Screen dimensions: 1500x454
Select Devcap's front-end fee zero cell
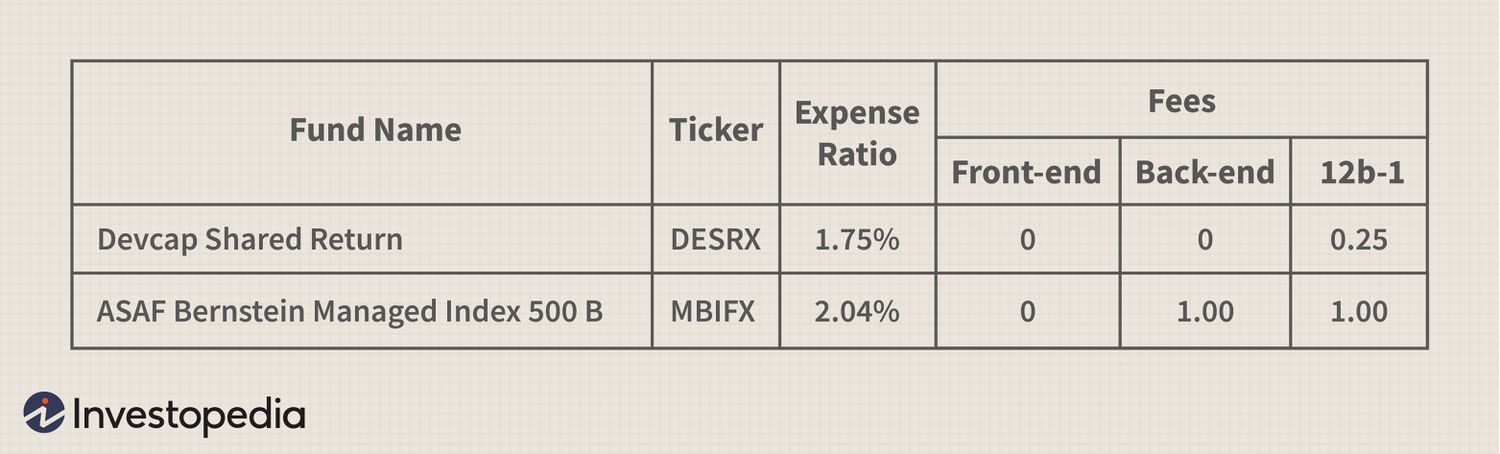[1027, 240]
